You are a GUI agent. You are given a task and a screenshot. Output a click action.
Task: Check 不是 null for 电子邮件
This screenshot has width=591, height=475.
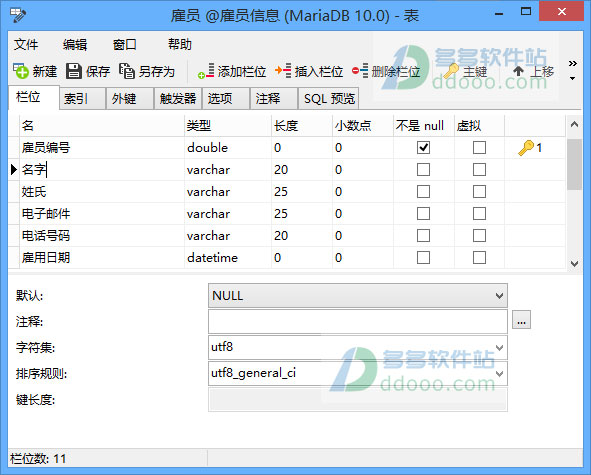423,214
